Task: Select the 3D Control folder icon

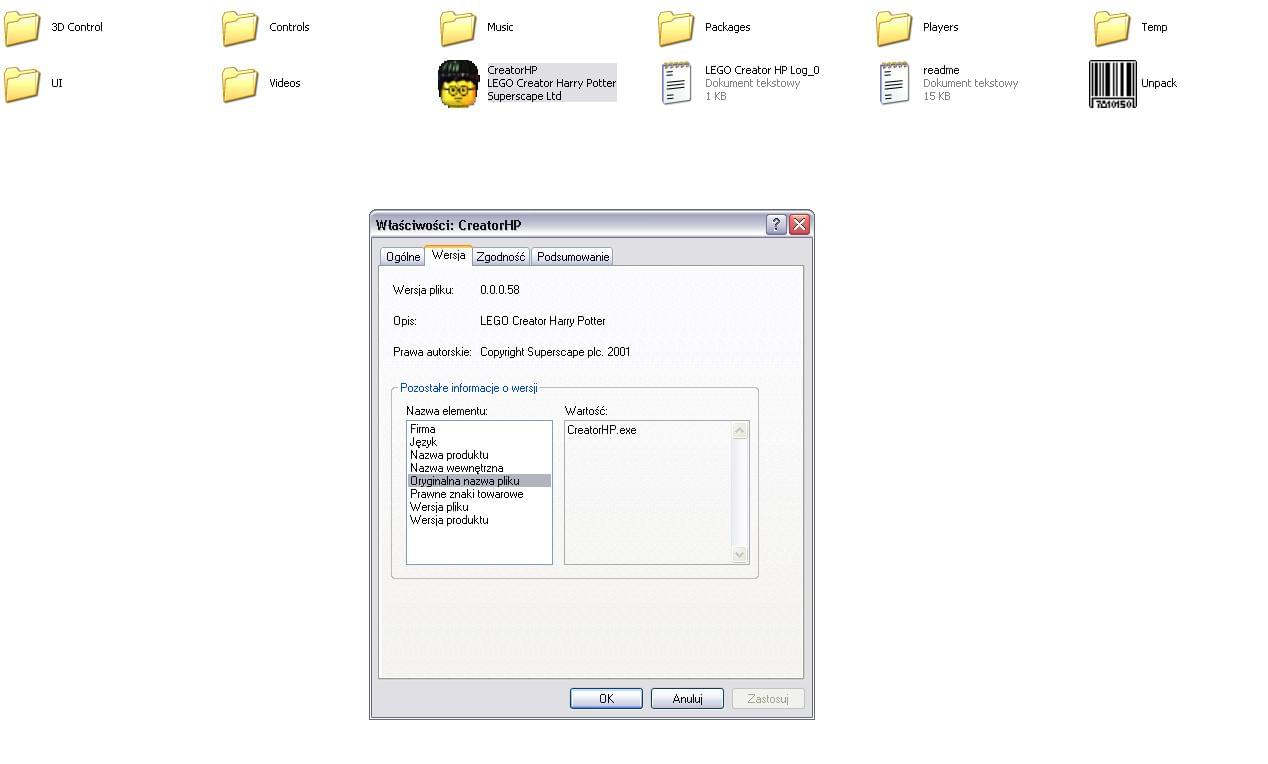Action: pyautogui.click(x=22, y=28)
